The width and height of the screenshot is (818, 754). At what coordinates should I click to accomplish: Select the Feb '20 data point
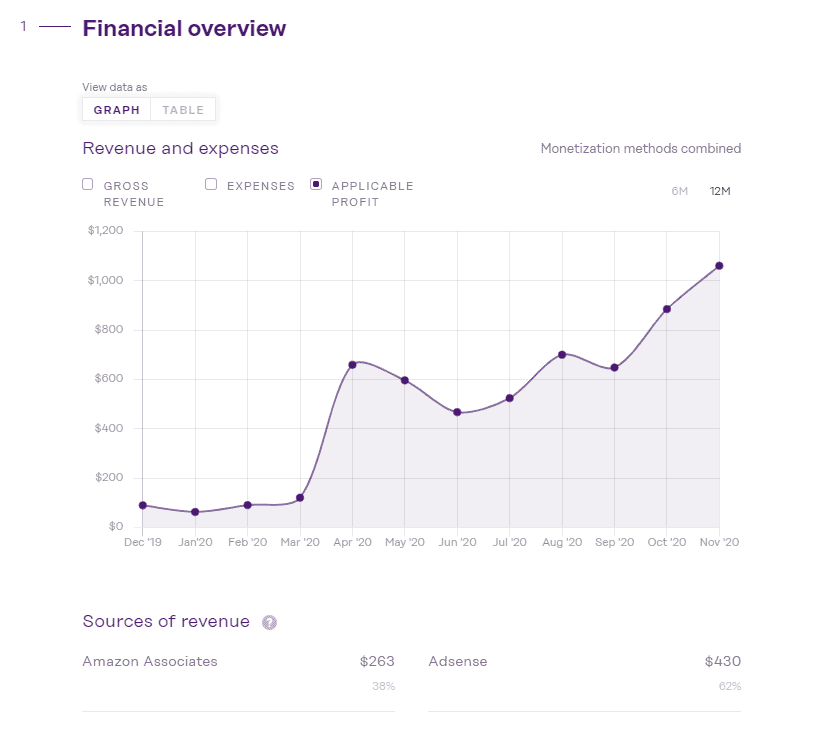[x=247, y=505]
